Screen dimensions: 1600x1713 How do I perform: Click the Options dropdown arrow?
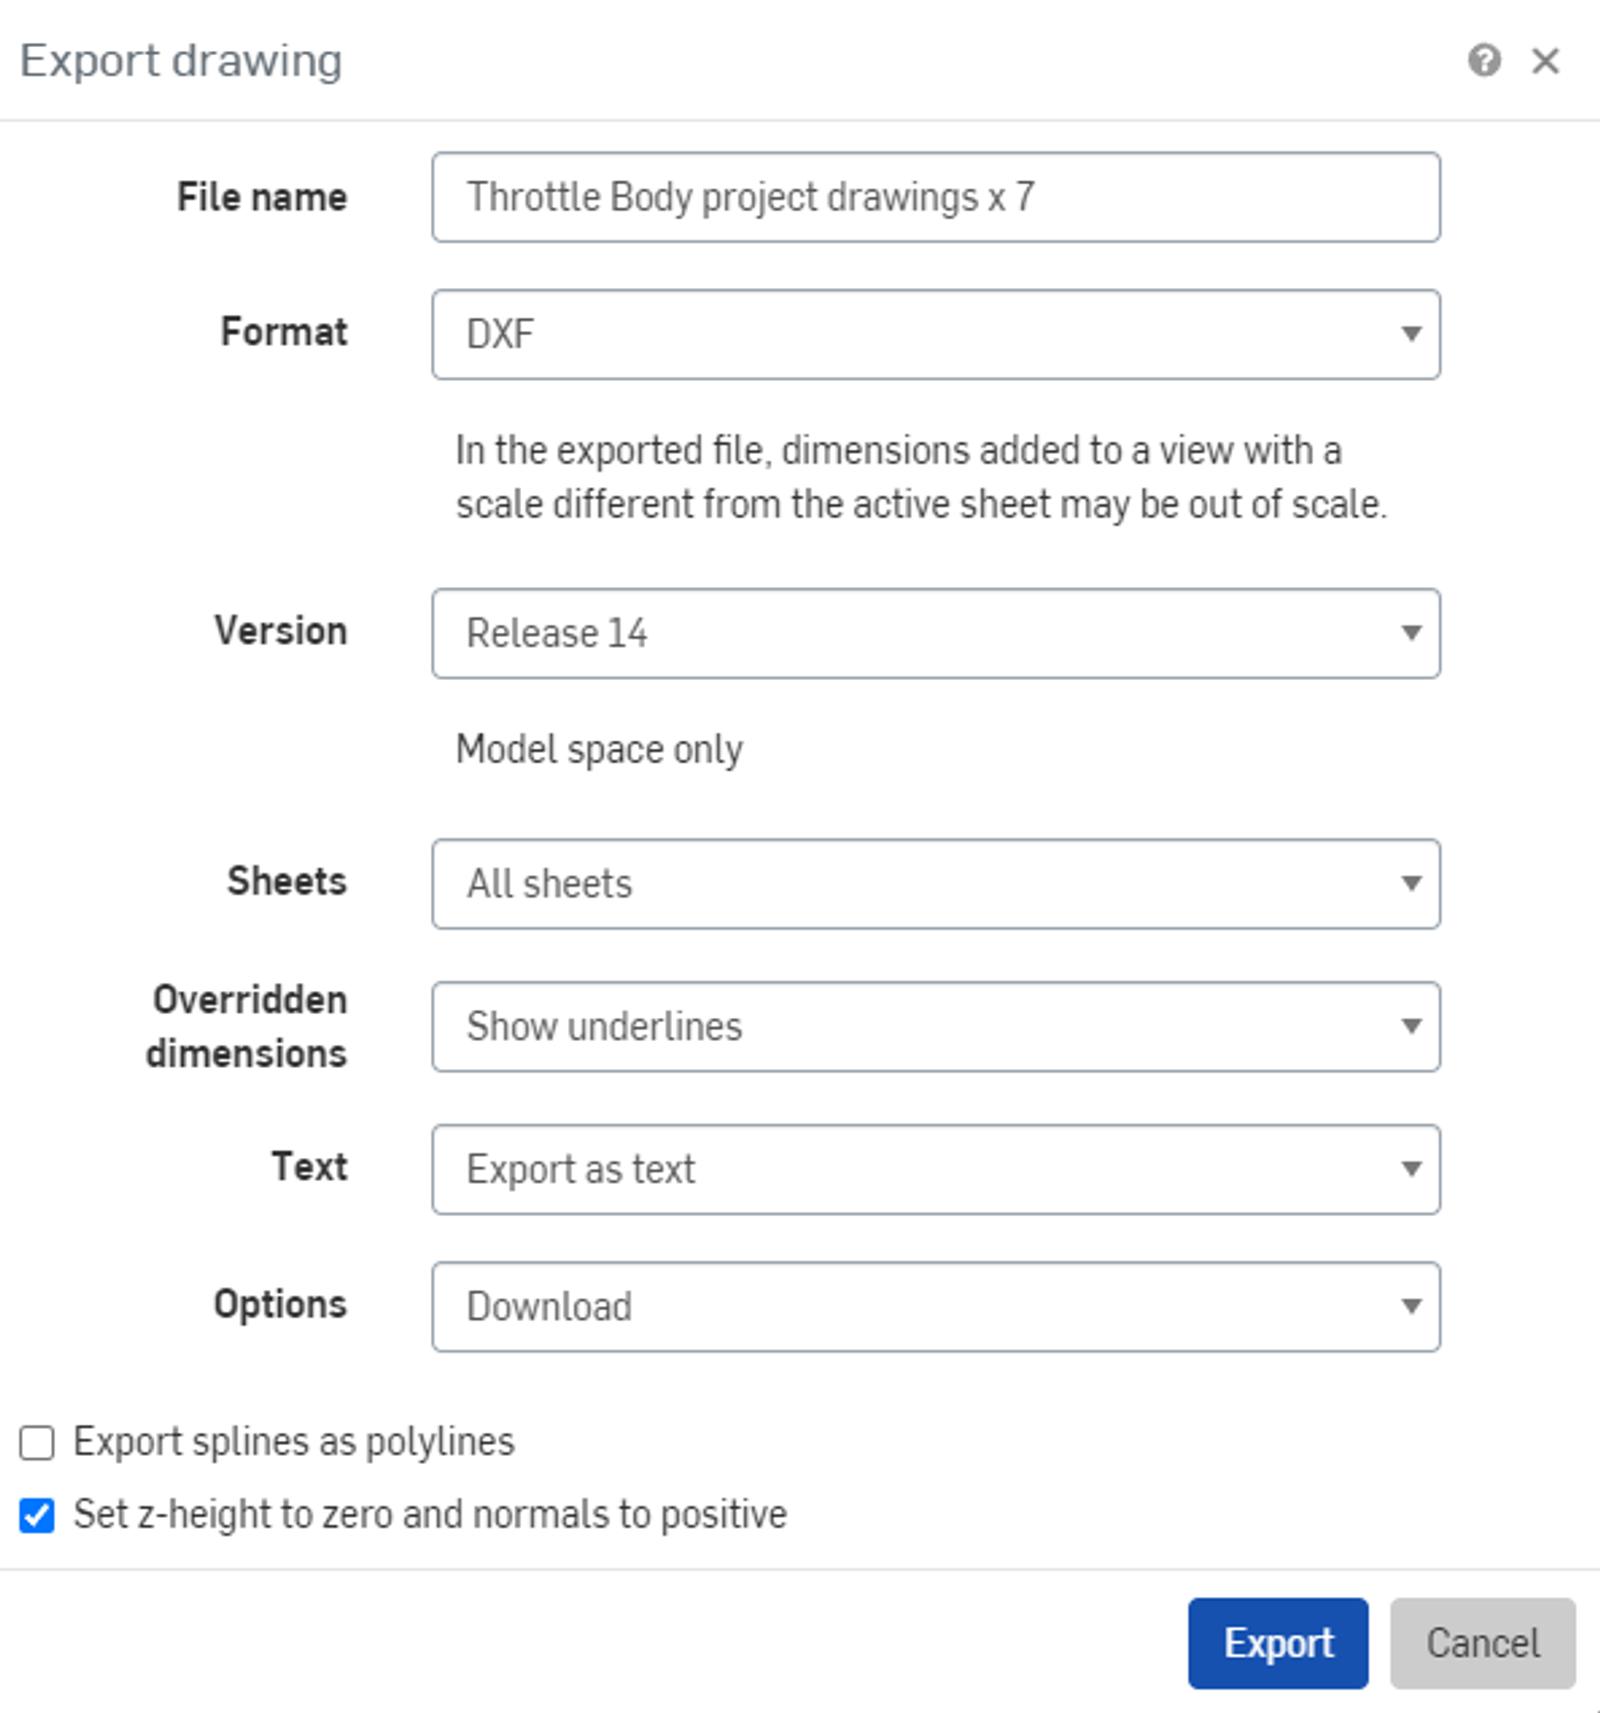click(x=1411, y=1306)
